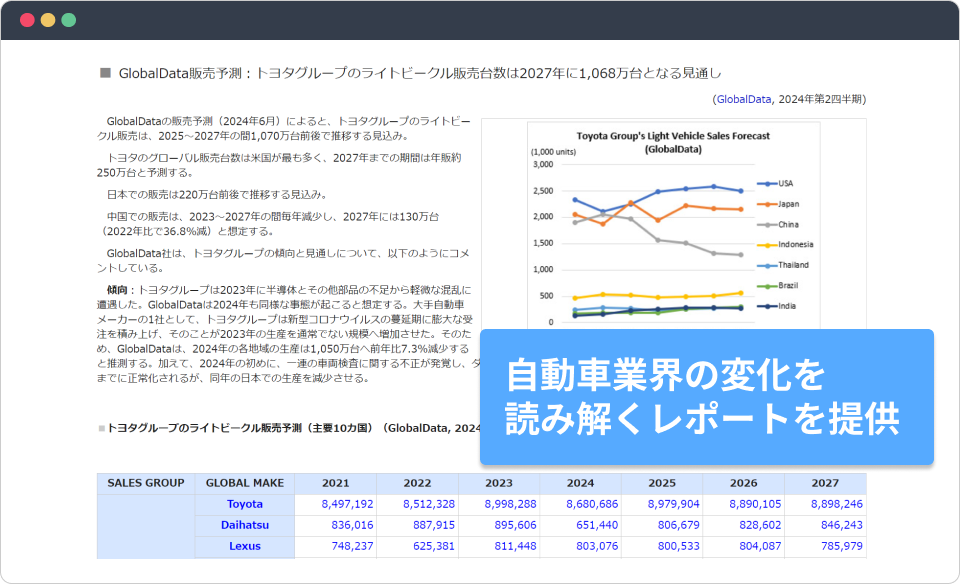The width and height of the screenshot is (960, 584).
Task: Click the 2024 column header
Action: pos(580,483)
